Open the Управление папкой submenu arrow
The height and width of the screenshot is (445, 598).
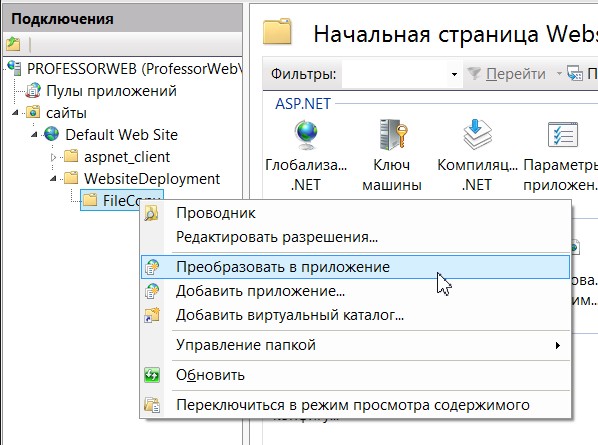point(558,345)
